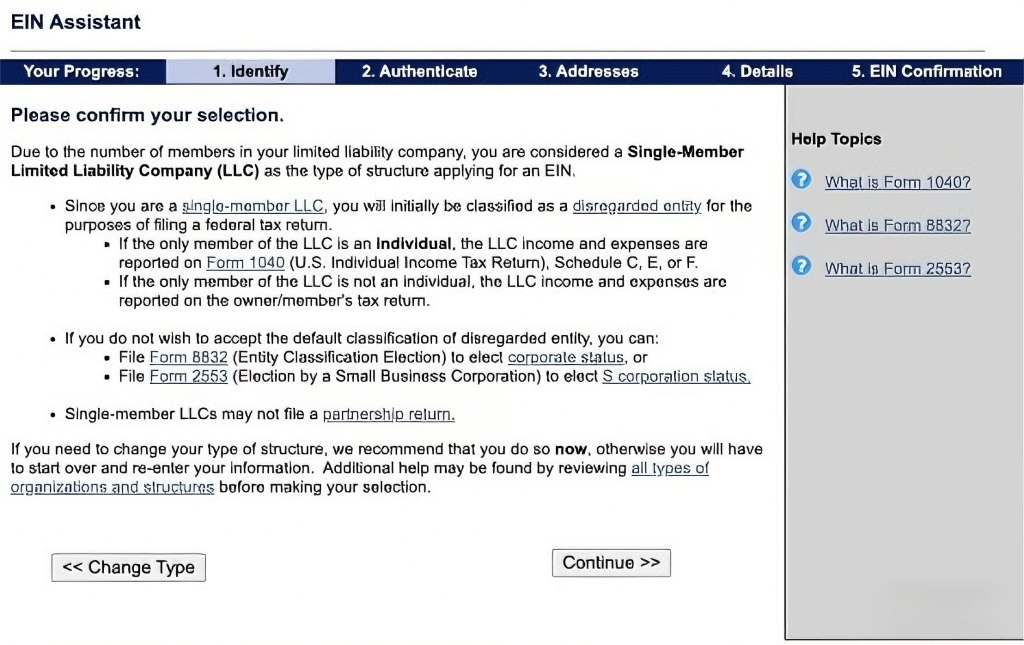The width and height of the screenshot is (1024, 645).
Task: Switch to the 3. Addresses step
Action: (588, 71)
